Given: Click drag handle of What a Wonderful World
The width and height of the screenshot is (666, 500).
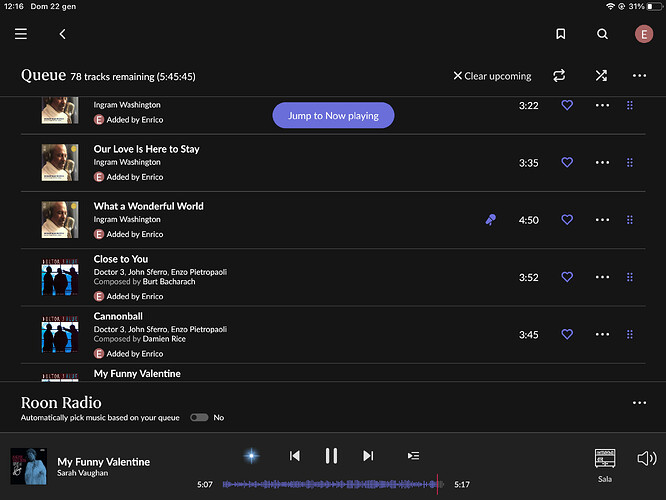Looking at the screenshot, I should 630,220.
